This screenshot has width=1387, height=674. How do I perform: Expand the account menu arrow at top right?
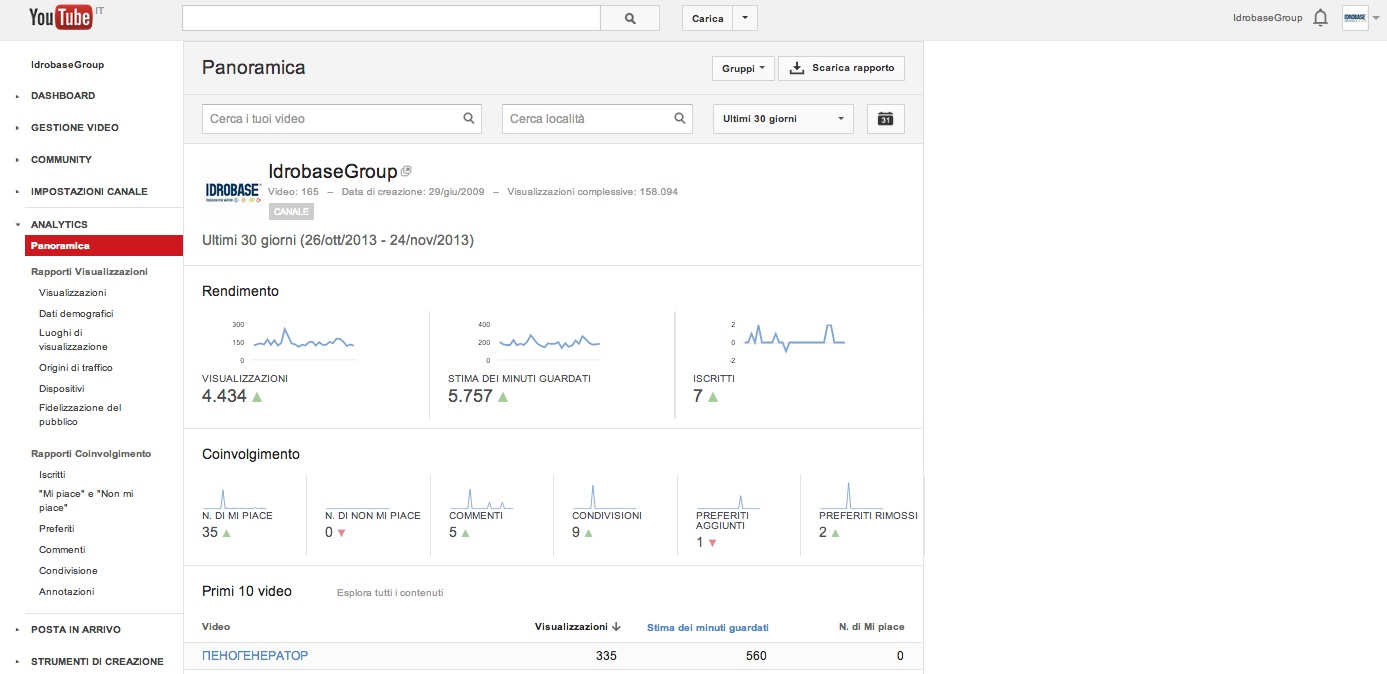[x=1377, y=18]
